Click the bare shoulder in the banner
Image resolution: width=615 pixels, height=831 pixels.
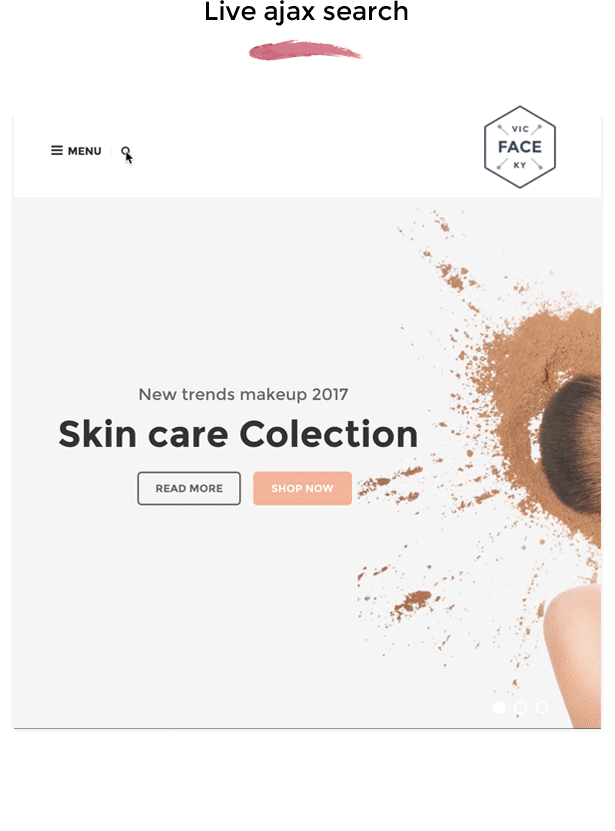point(575,655)
